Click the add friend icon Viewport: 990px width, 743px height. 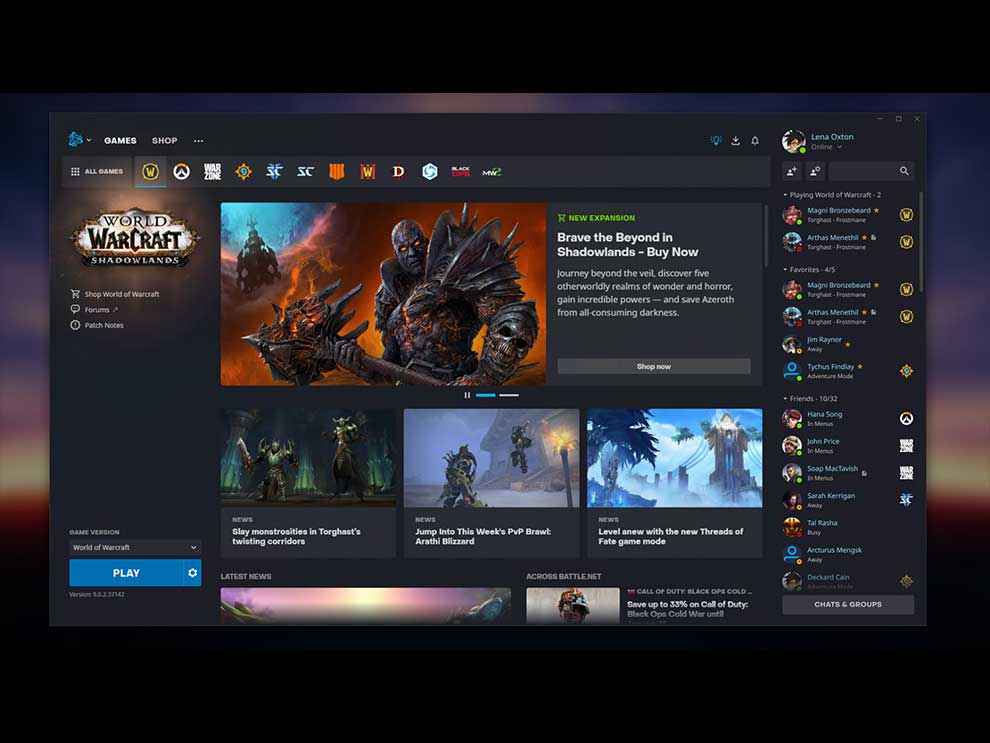tap(792, 171)
